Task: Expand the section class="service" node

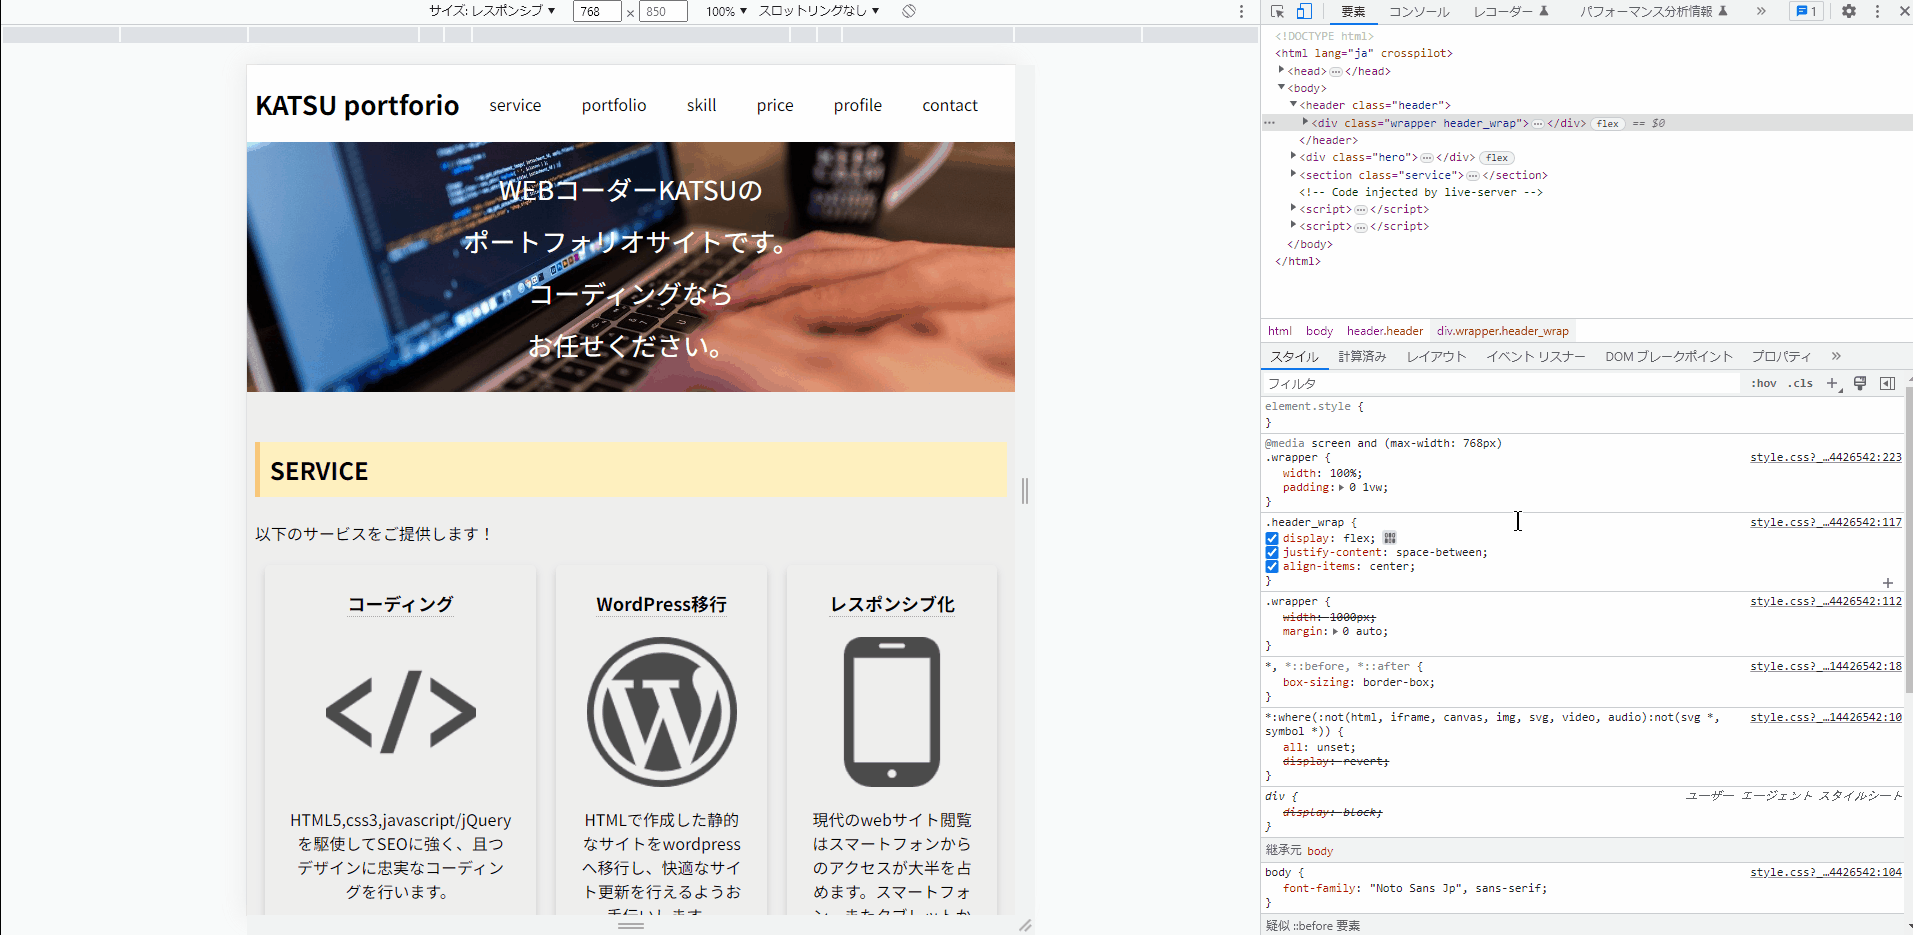Action: [1293, 174]
